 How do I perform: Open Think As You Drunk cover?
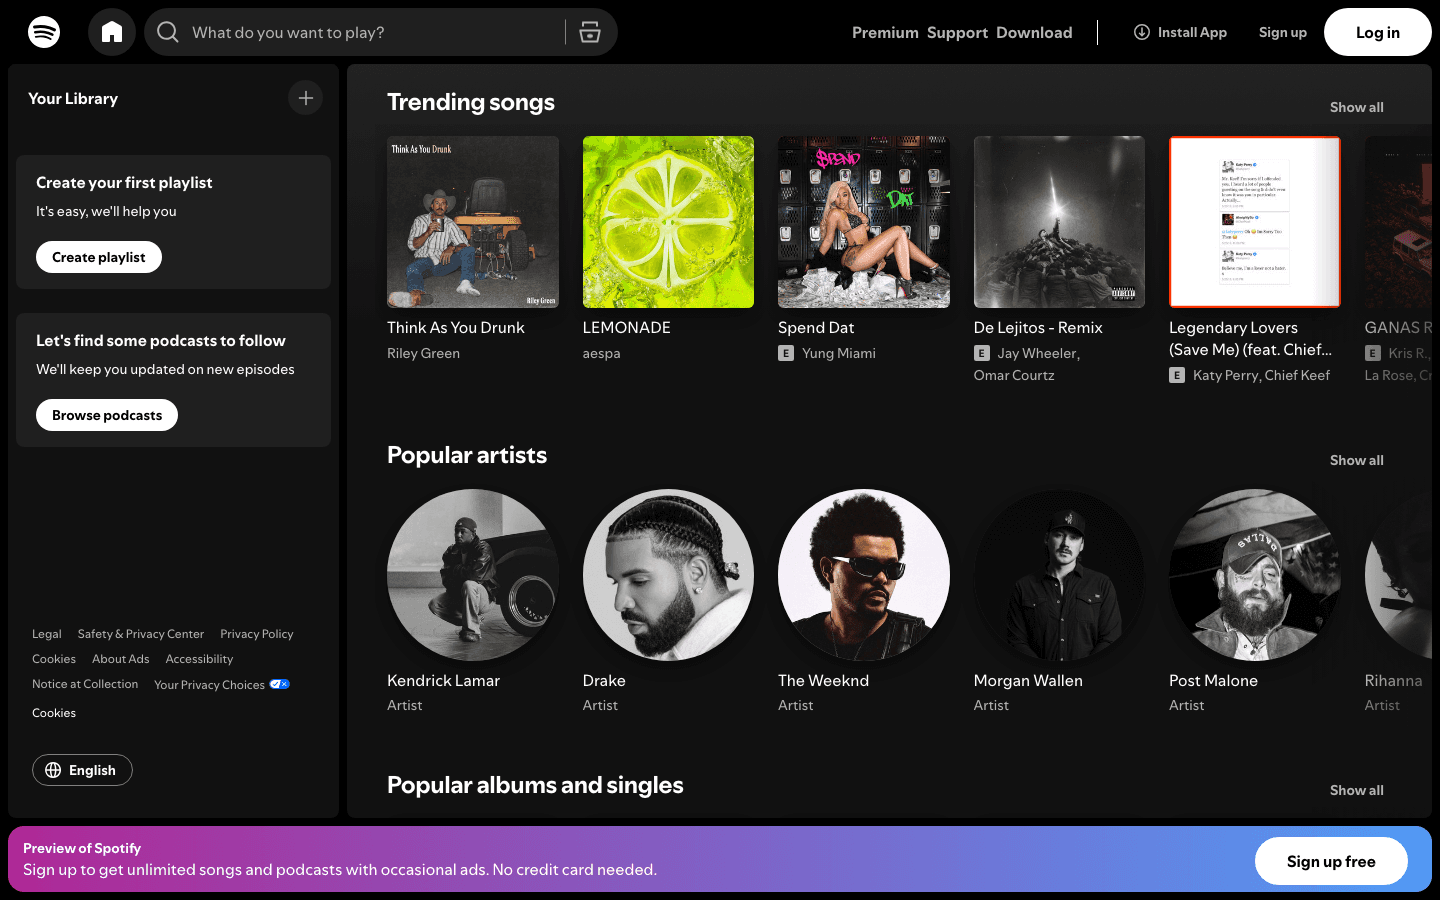tap(473, 222)
